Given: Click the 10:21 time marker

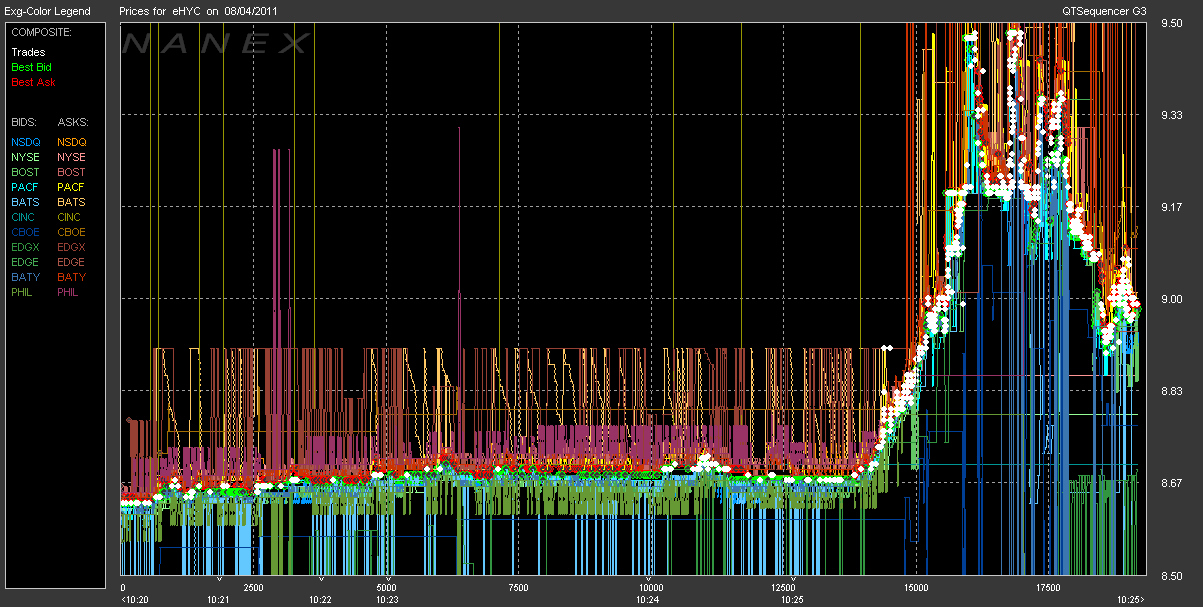Looking at the screenshot, I should coord(218,600).
